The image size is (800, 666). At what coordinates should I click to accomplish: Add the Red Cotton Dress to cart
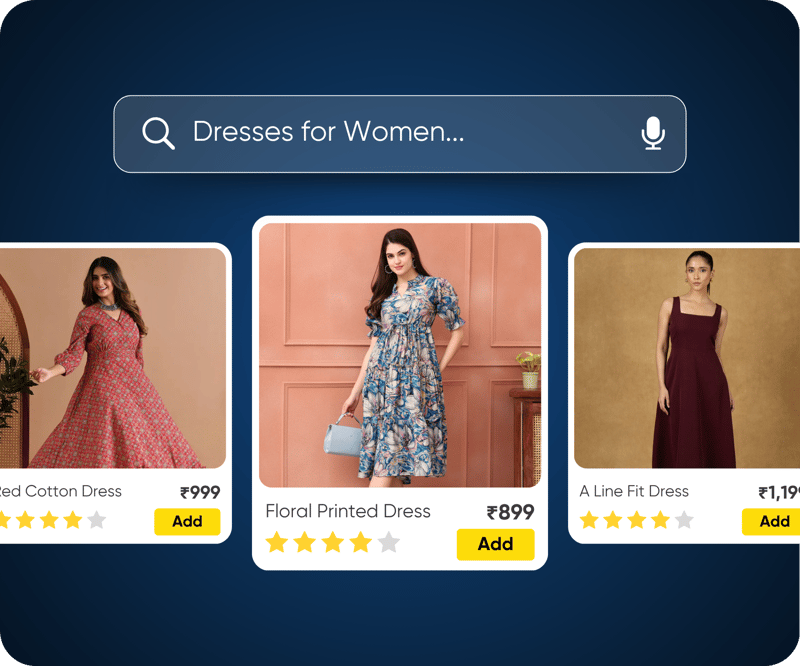(x=187, y=522)
